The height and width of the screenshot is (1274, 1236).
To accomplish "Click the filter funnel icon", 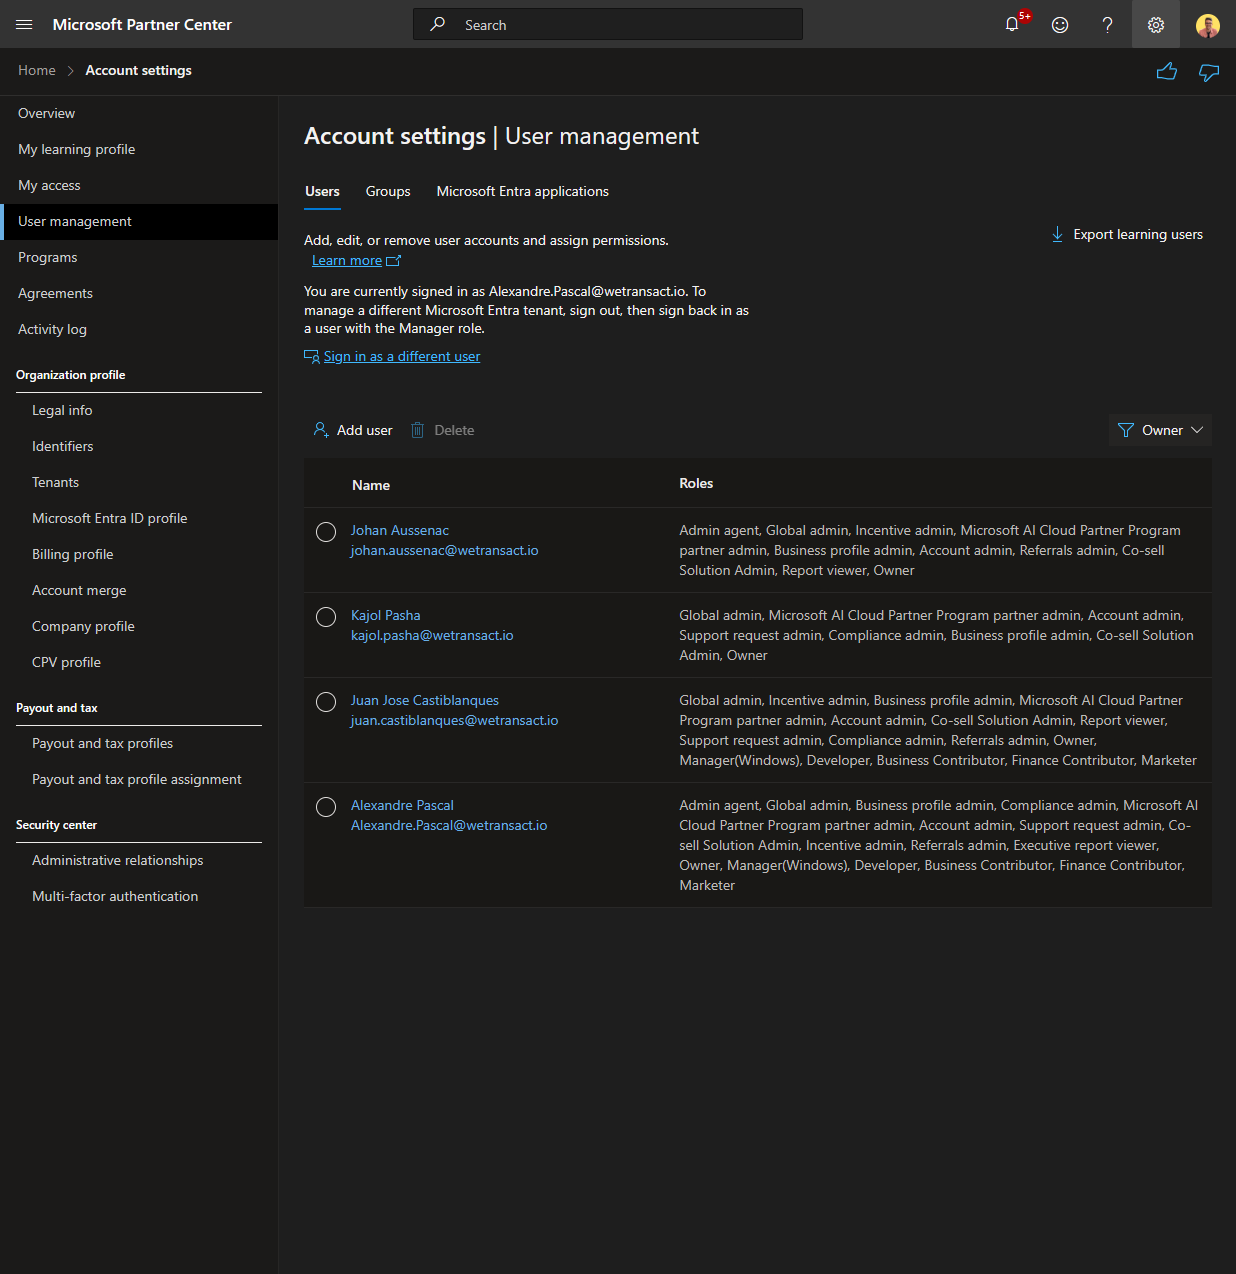I will pyautogui.click(x=1126, y=430).
